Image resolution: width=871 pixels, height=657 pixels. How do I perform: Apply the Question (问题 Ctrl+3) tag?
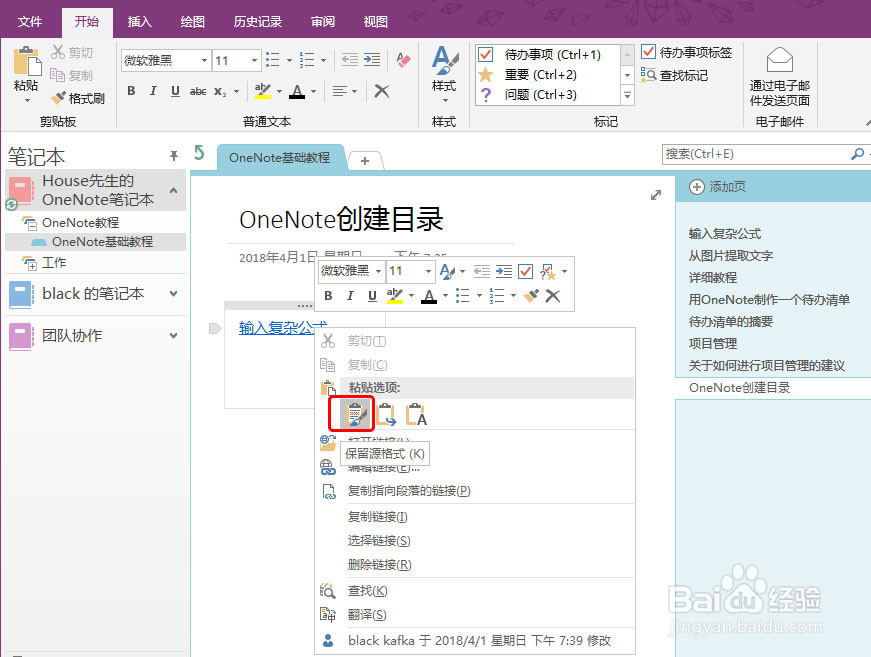(485, 94)
